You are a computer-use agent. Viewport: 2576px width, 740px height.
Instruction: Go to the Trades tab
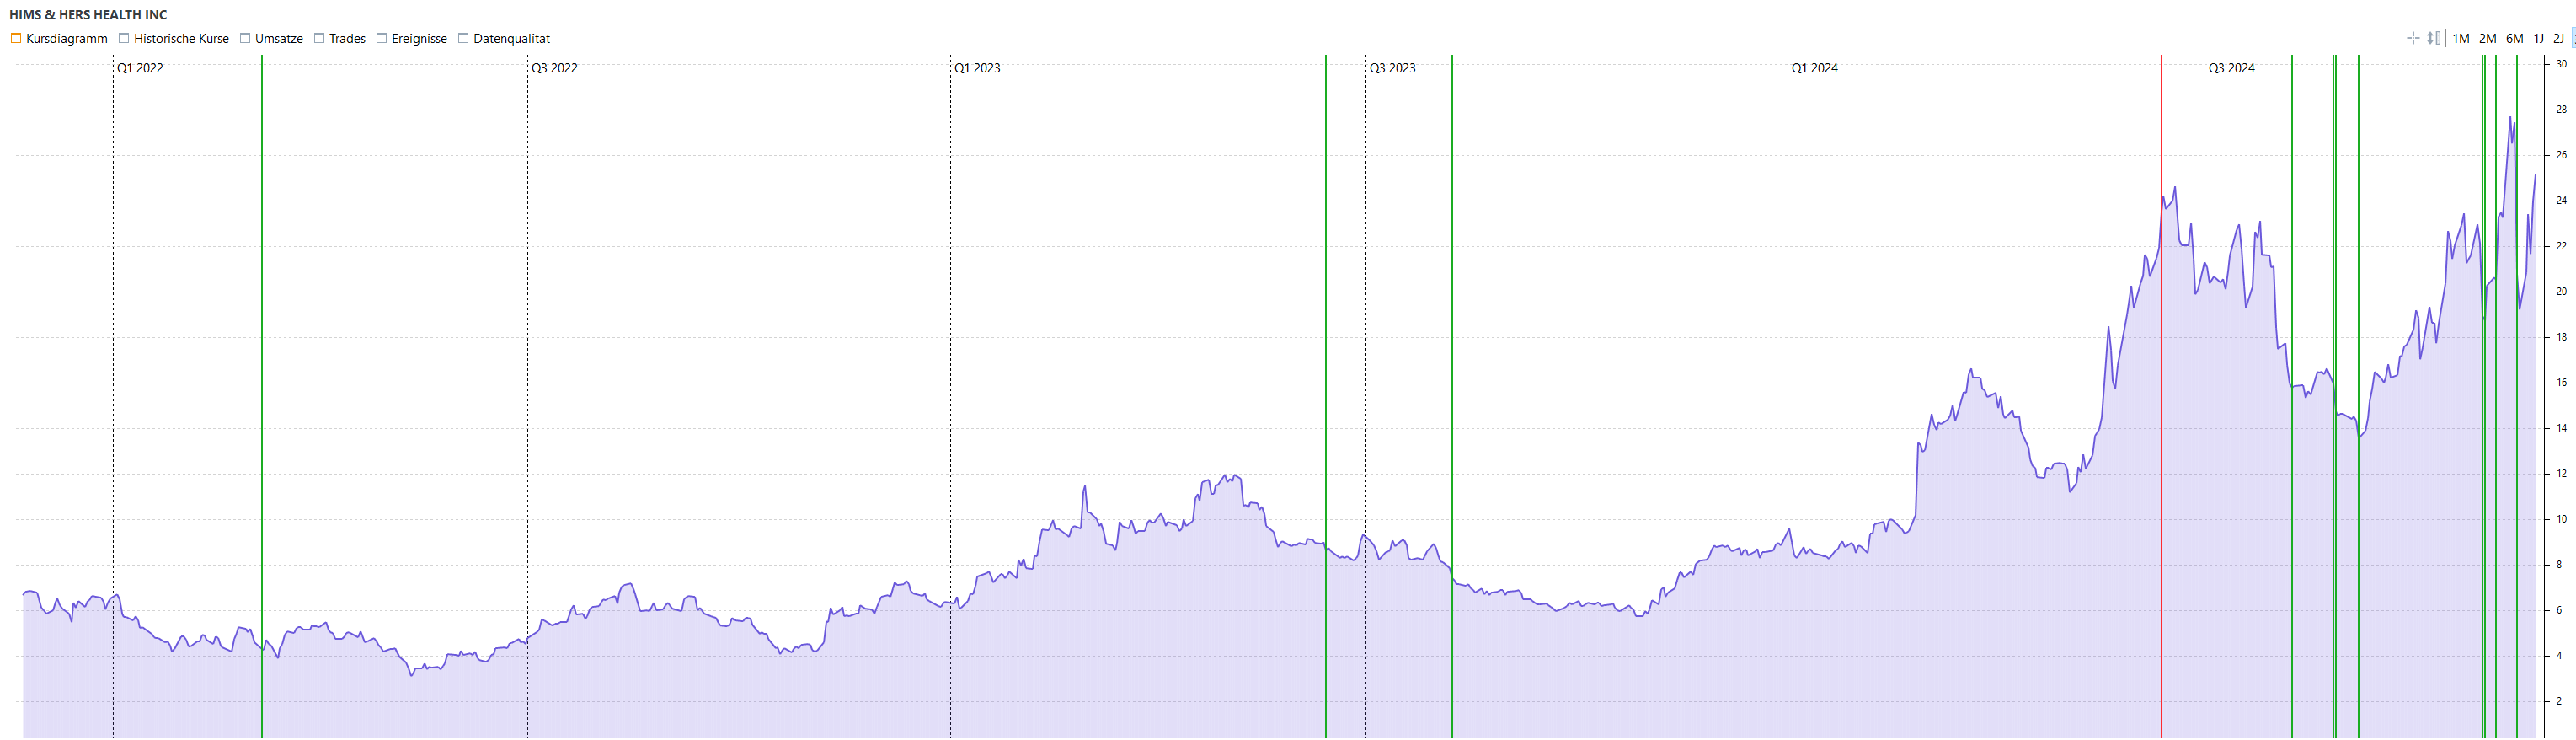click(340, 39)
